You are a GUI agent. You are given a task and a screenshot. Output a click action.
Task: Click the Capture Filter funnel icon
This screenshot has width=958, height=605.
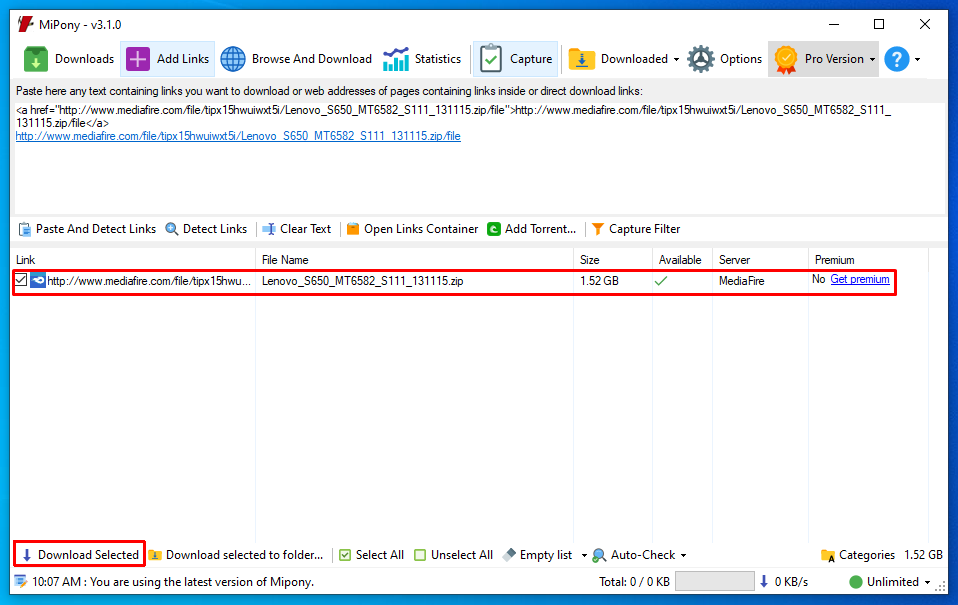coord(598,229)
